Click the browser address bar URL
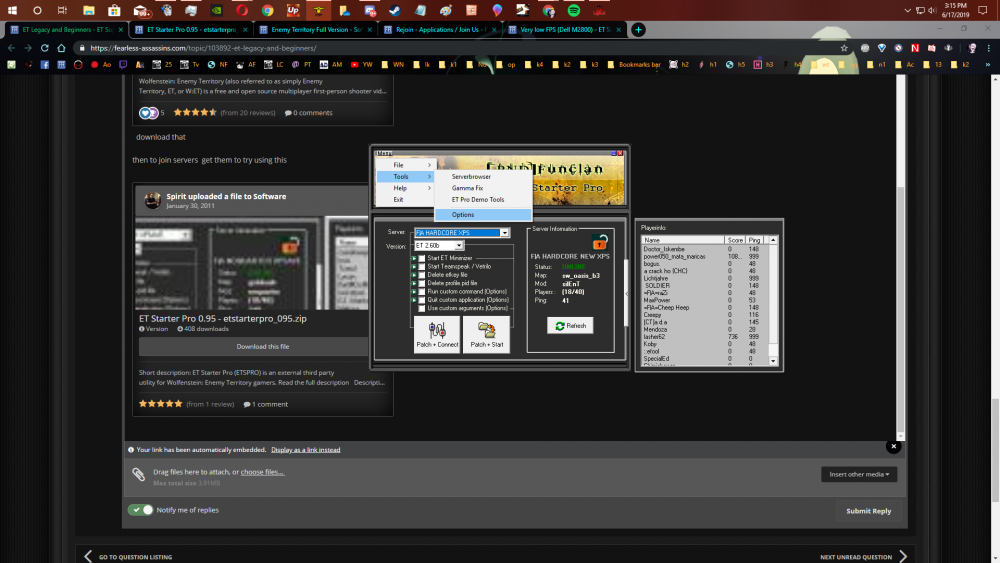1000x563 pixels. coord(203,48)
